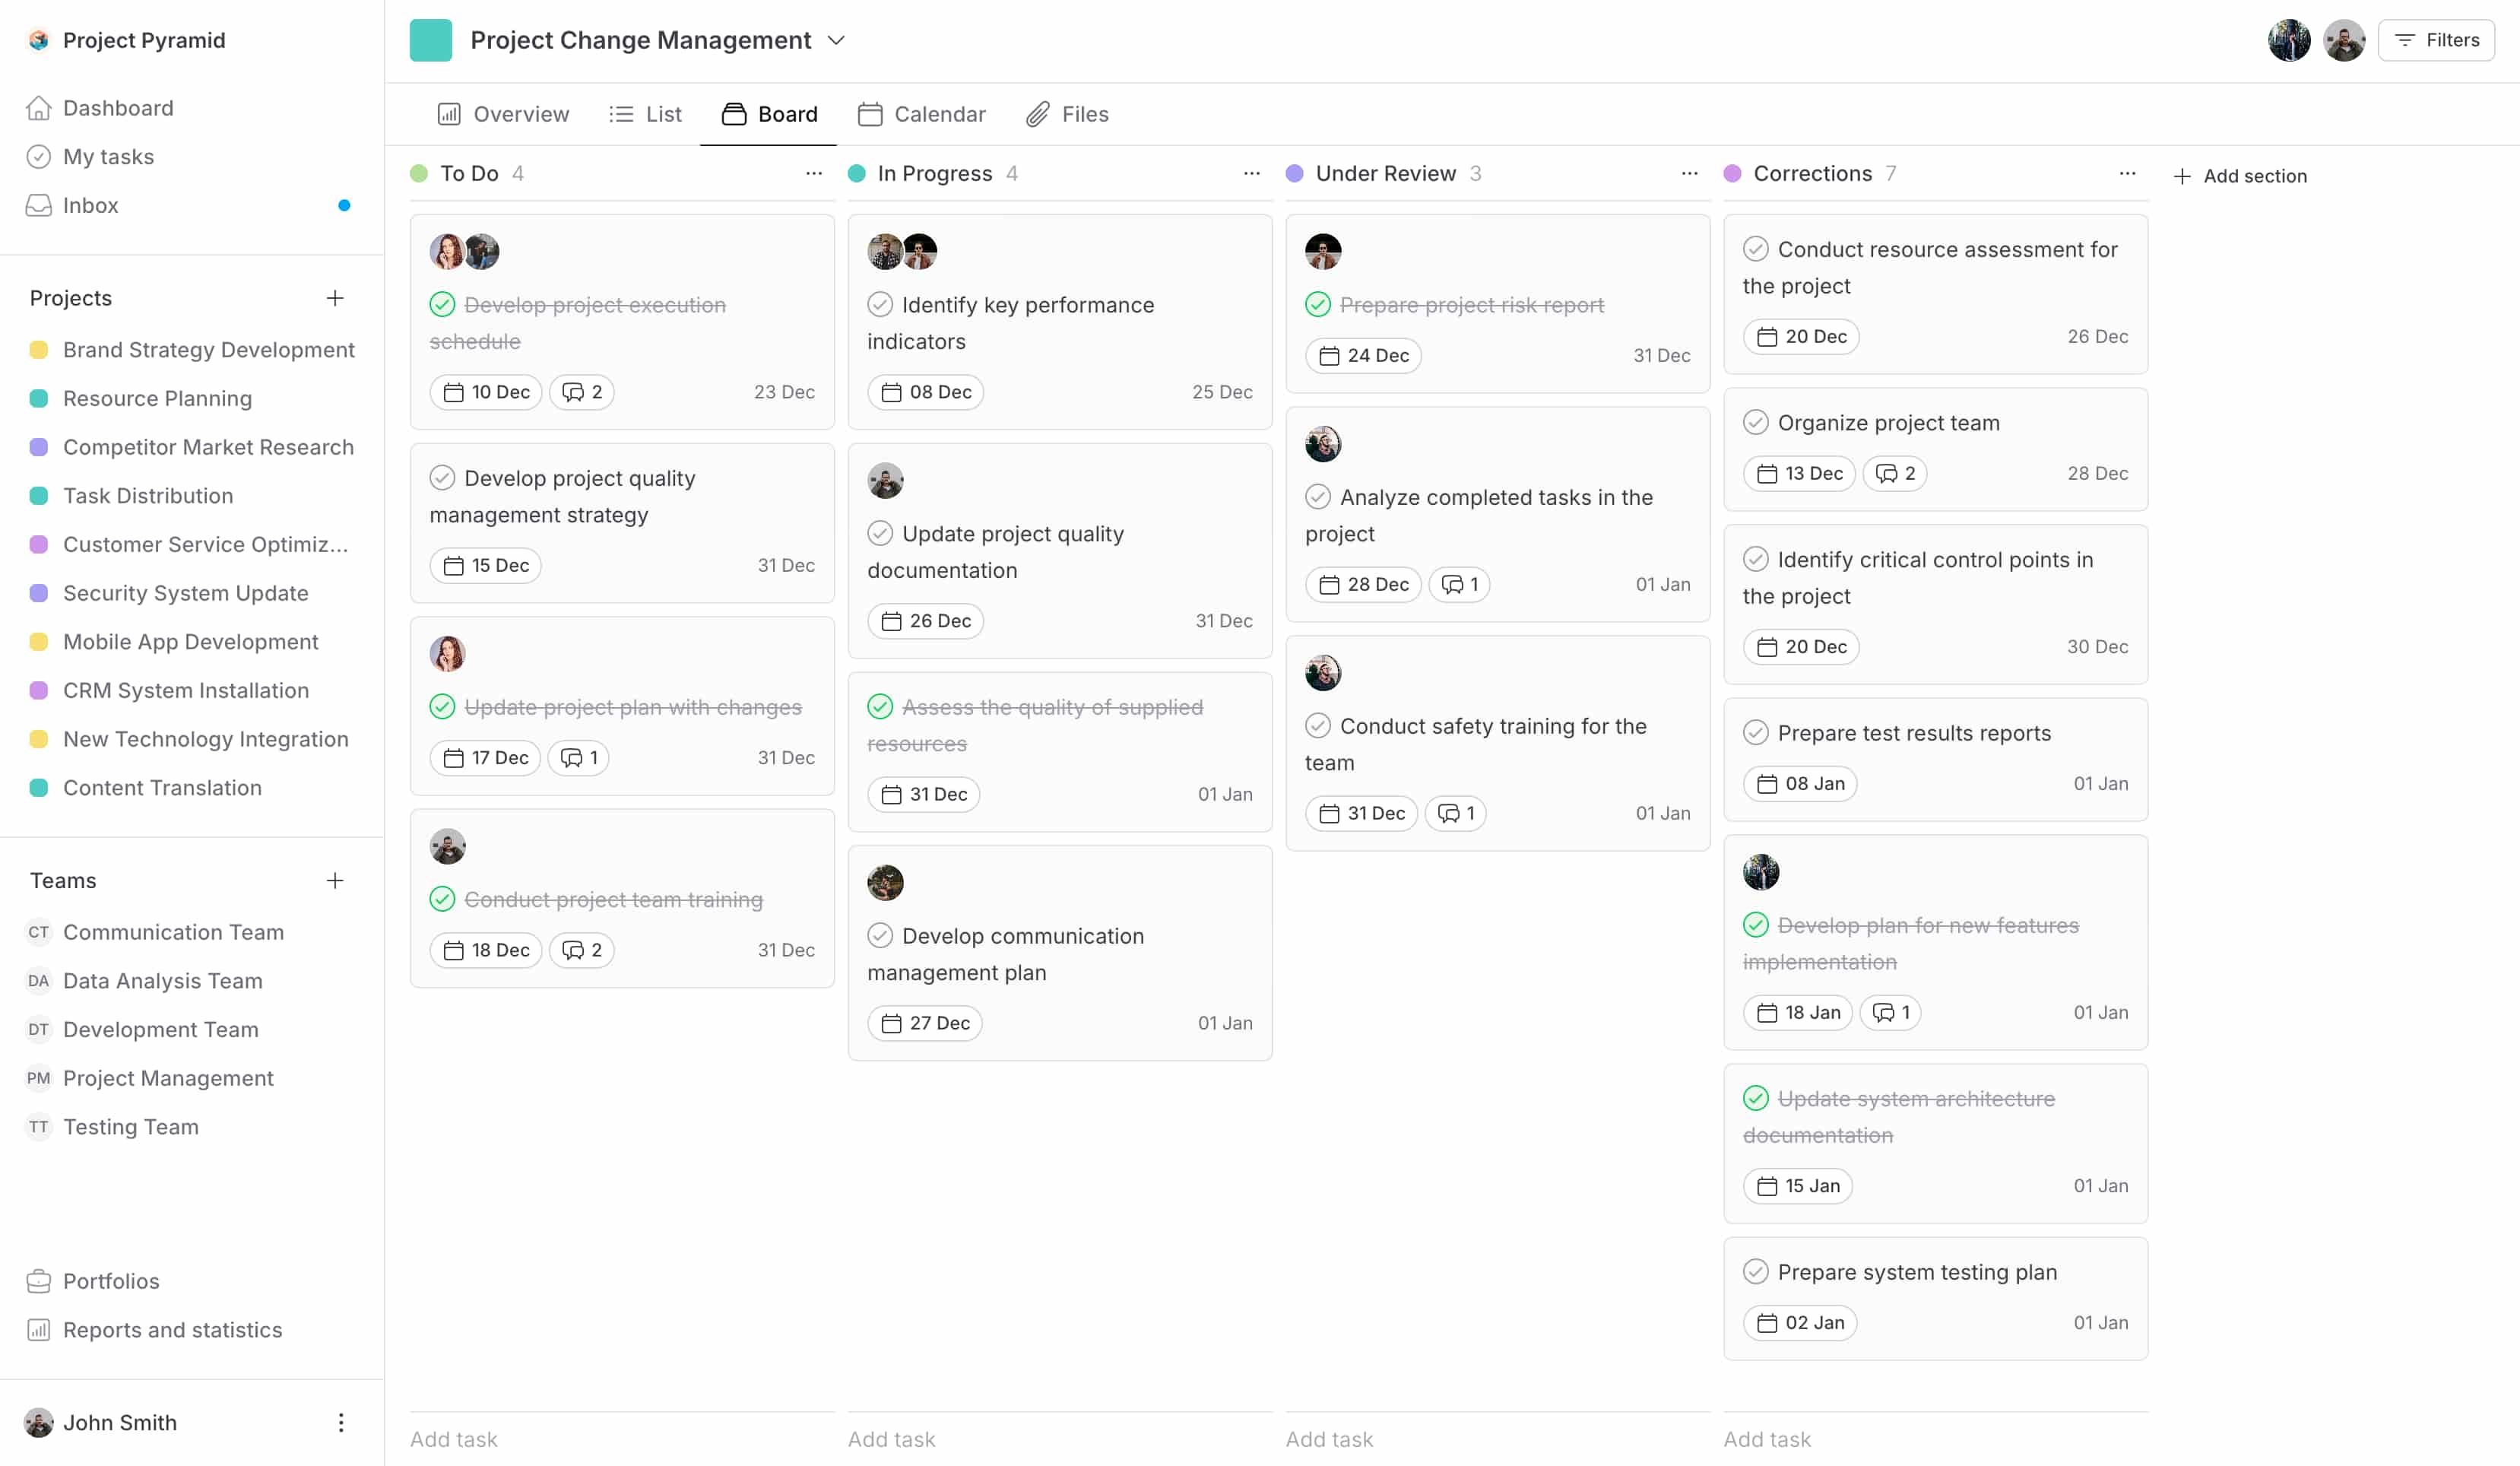Switch to the List tab

tap(646, 114)
